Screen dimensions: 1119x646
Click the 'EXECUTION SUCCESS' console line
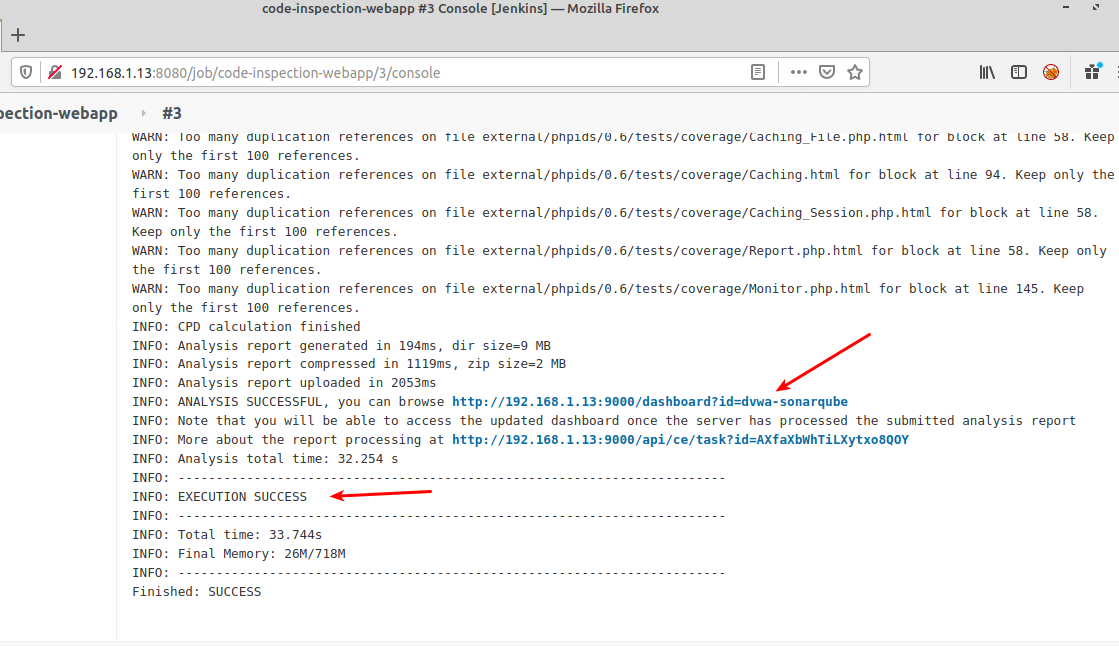tap(242, 497)
